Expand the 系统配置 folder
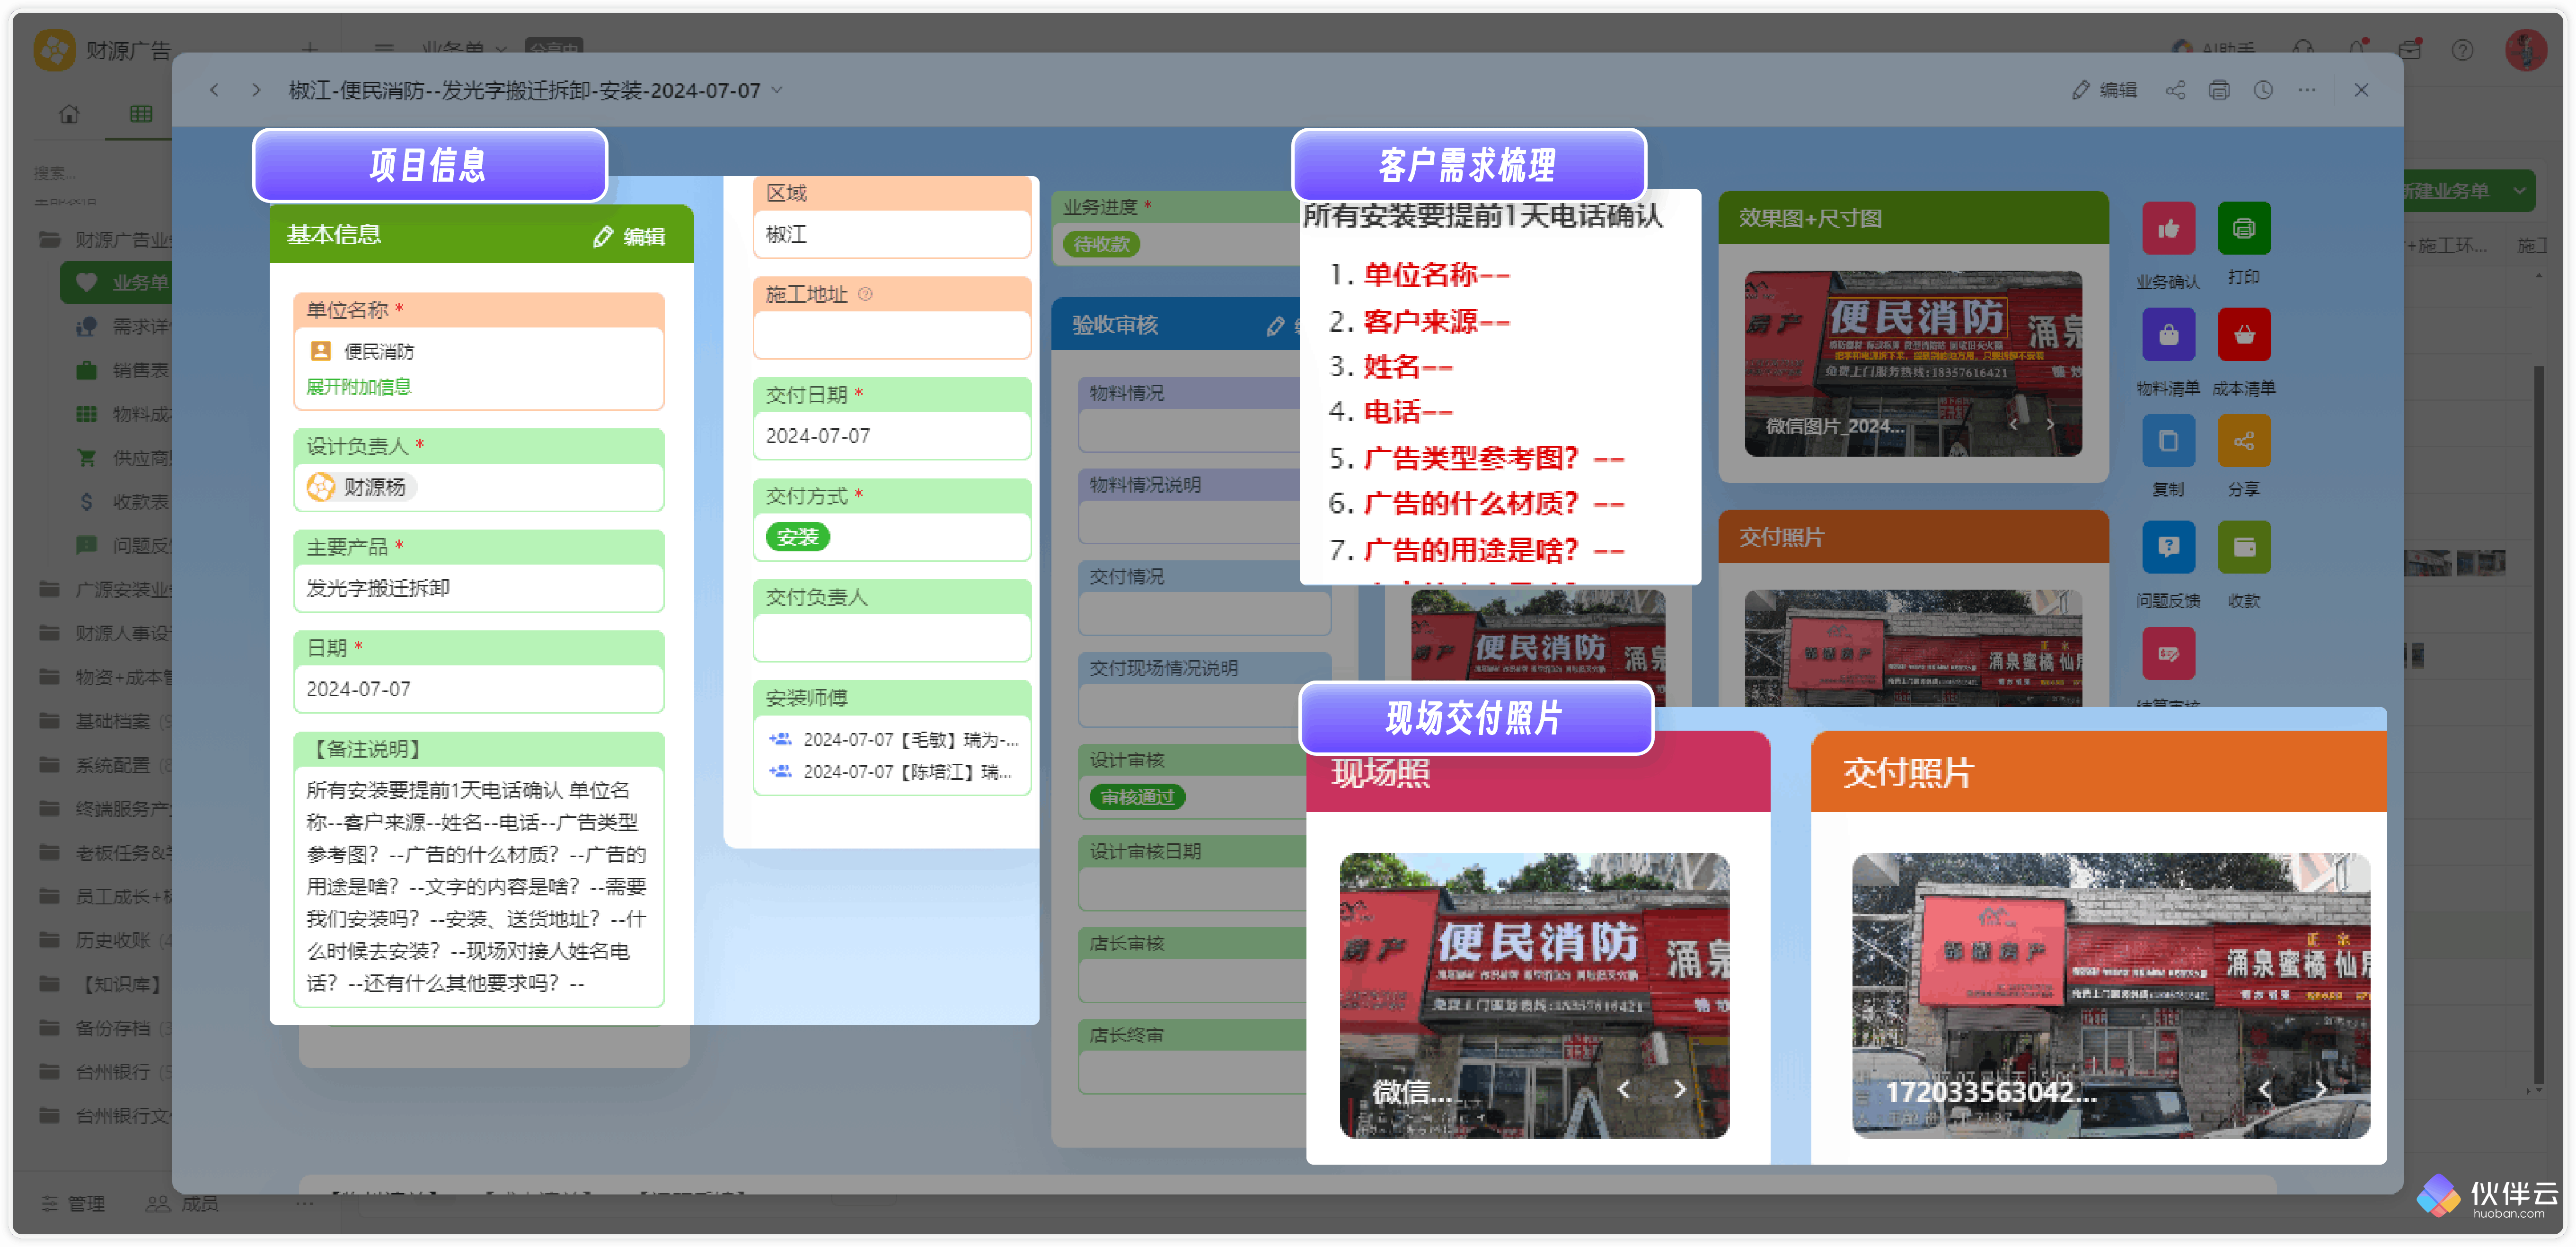This screenshot has width=2576, height=1247. tap(49, 765)
